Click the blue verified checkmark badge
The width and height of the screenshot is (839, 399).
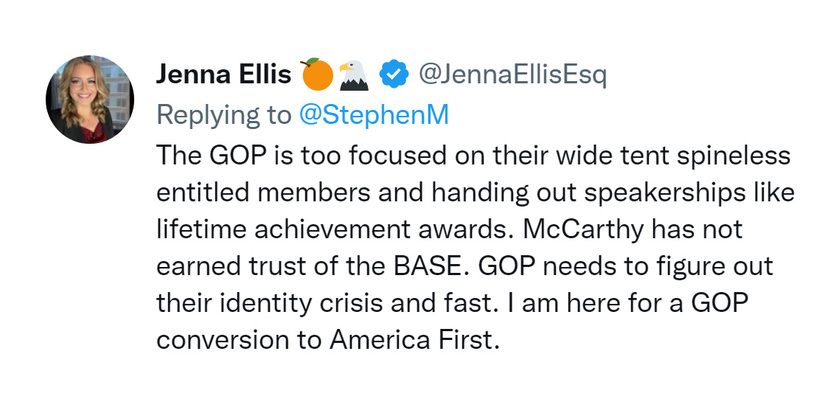pos(394,75)
